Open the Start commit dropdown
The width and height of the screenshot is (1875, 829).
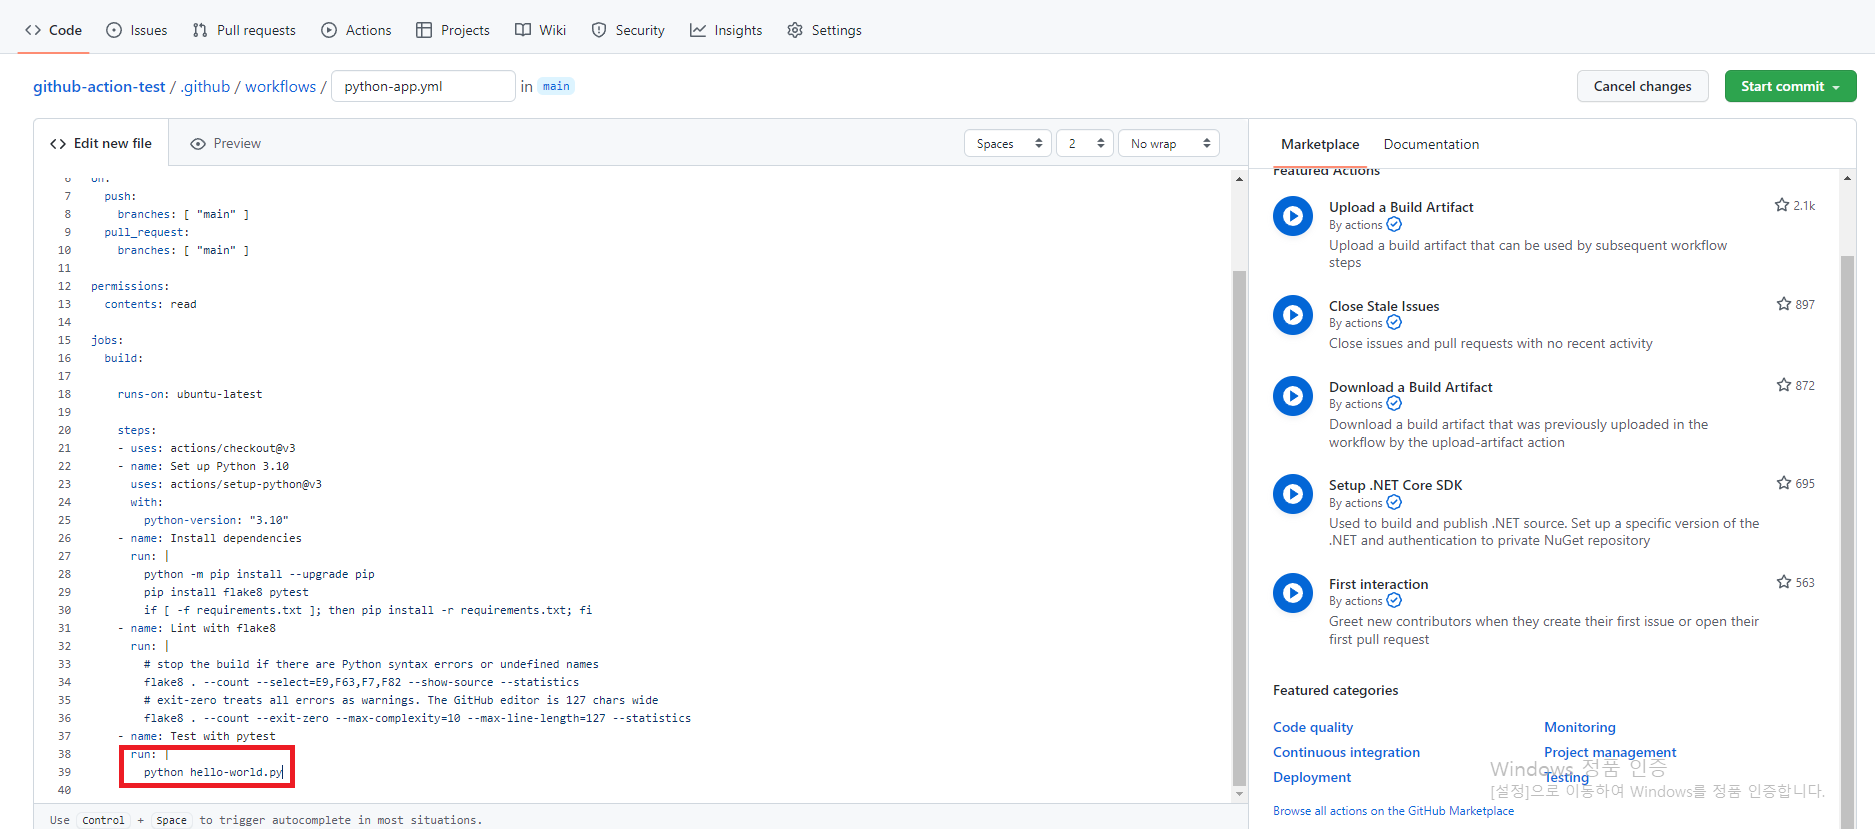(1790, 86)
